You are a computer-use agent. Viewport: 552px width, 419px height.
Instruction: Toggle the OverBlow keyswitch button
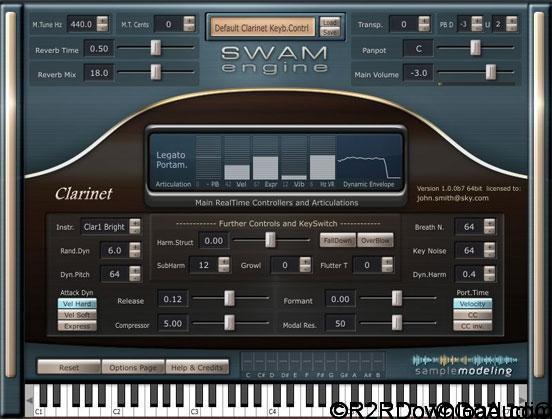(375, 240)
